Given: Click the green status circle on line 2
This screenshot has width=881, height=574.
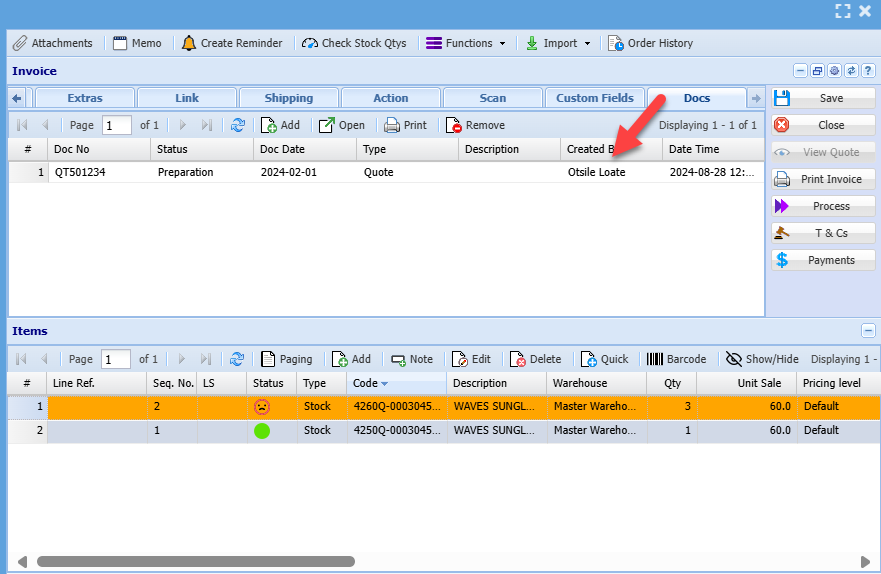Looking at the screenshot, I should tap(262, 431).
